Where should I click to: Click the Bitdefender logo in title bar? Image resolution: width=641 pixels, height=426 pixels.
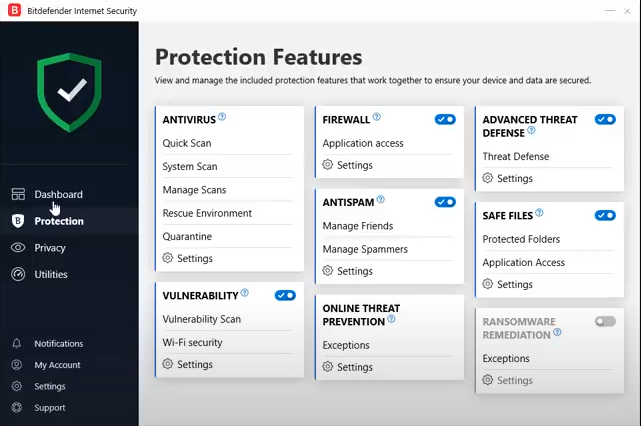[12, 11]
